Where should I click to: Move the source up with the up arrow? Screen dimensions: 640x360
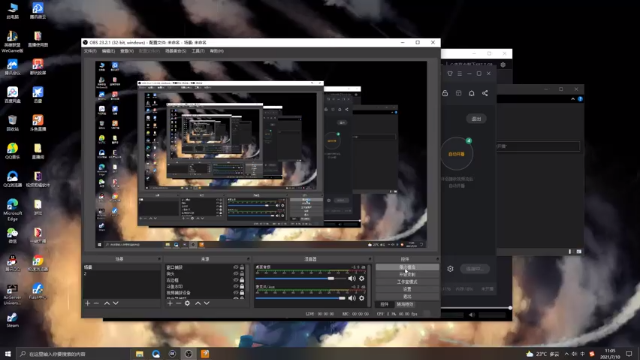(198, 303)
